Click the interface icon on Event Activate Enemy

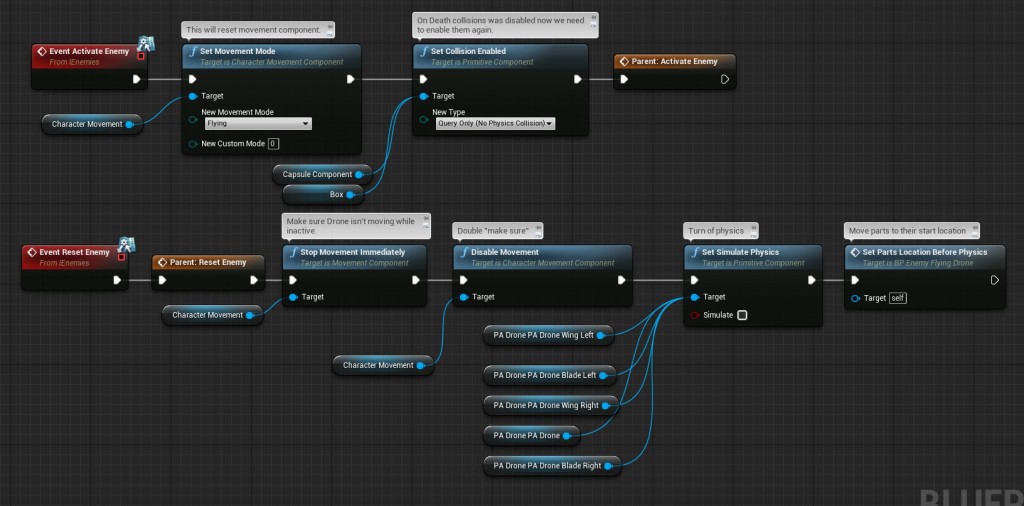(x=145, y=45)
